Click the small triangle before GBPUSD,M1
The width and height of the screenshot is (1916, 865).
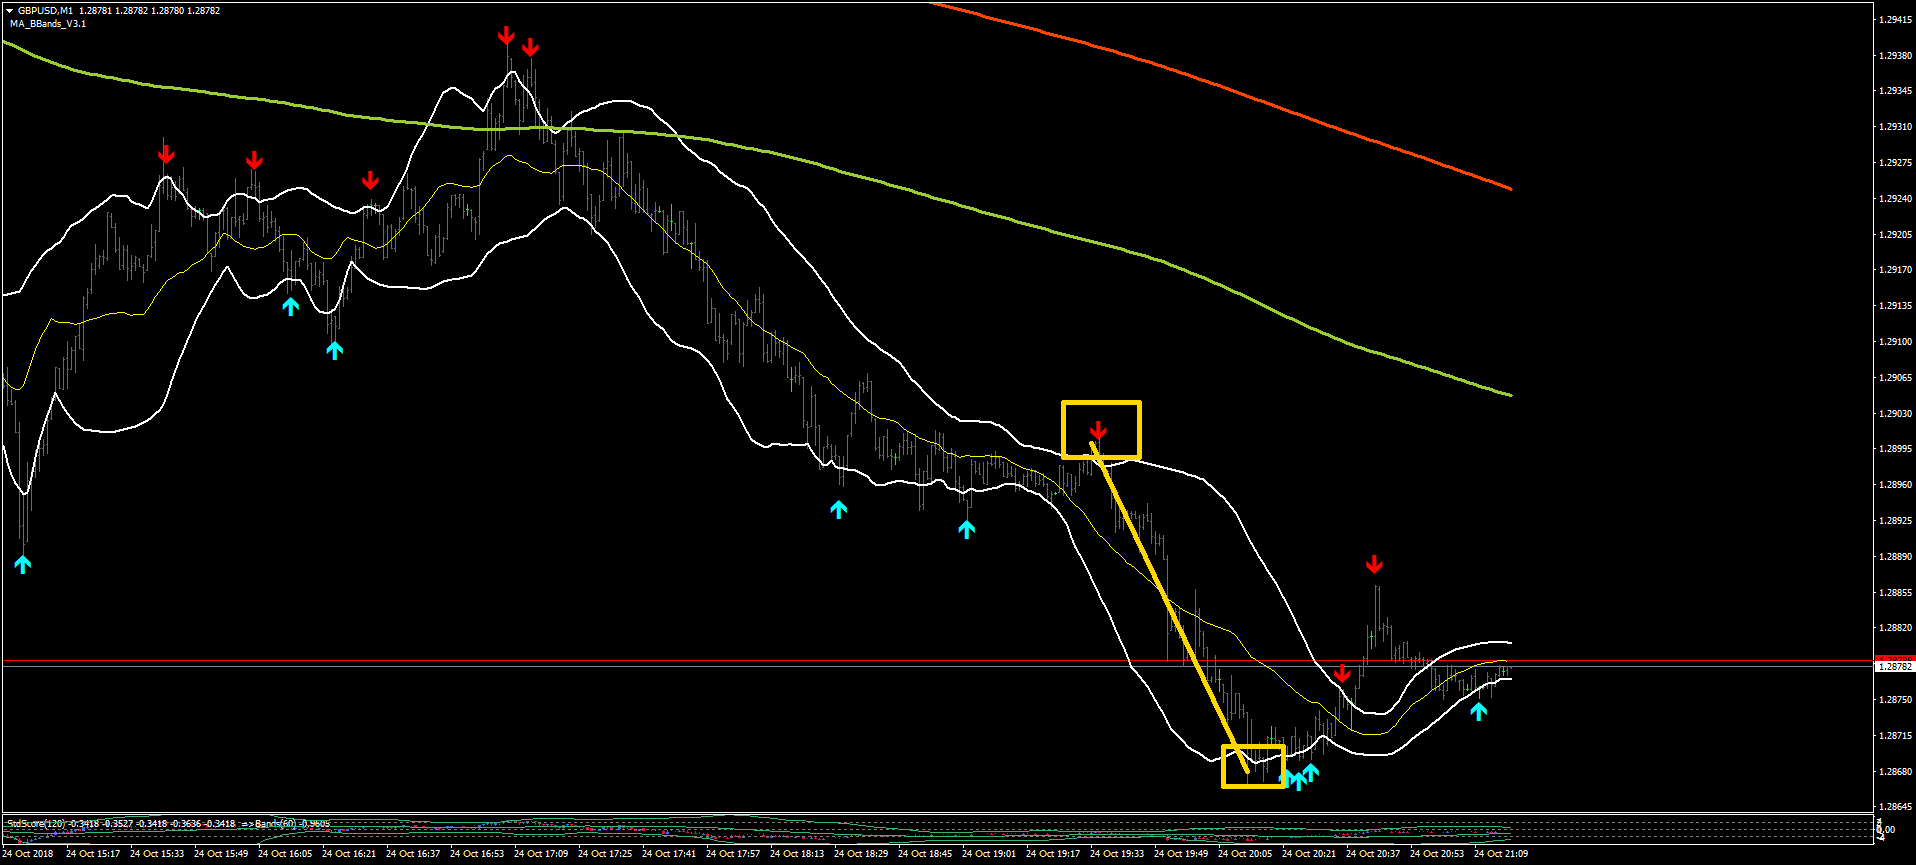click(10, 11)
